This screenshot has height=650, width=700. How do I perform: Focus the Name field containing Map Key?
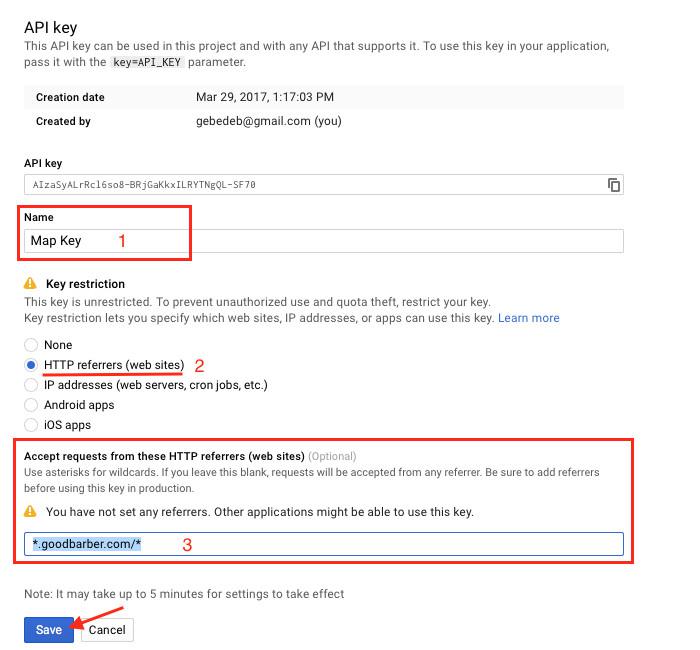(x=322, y=241)
